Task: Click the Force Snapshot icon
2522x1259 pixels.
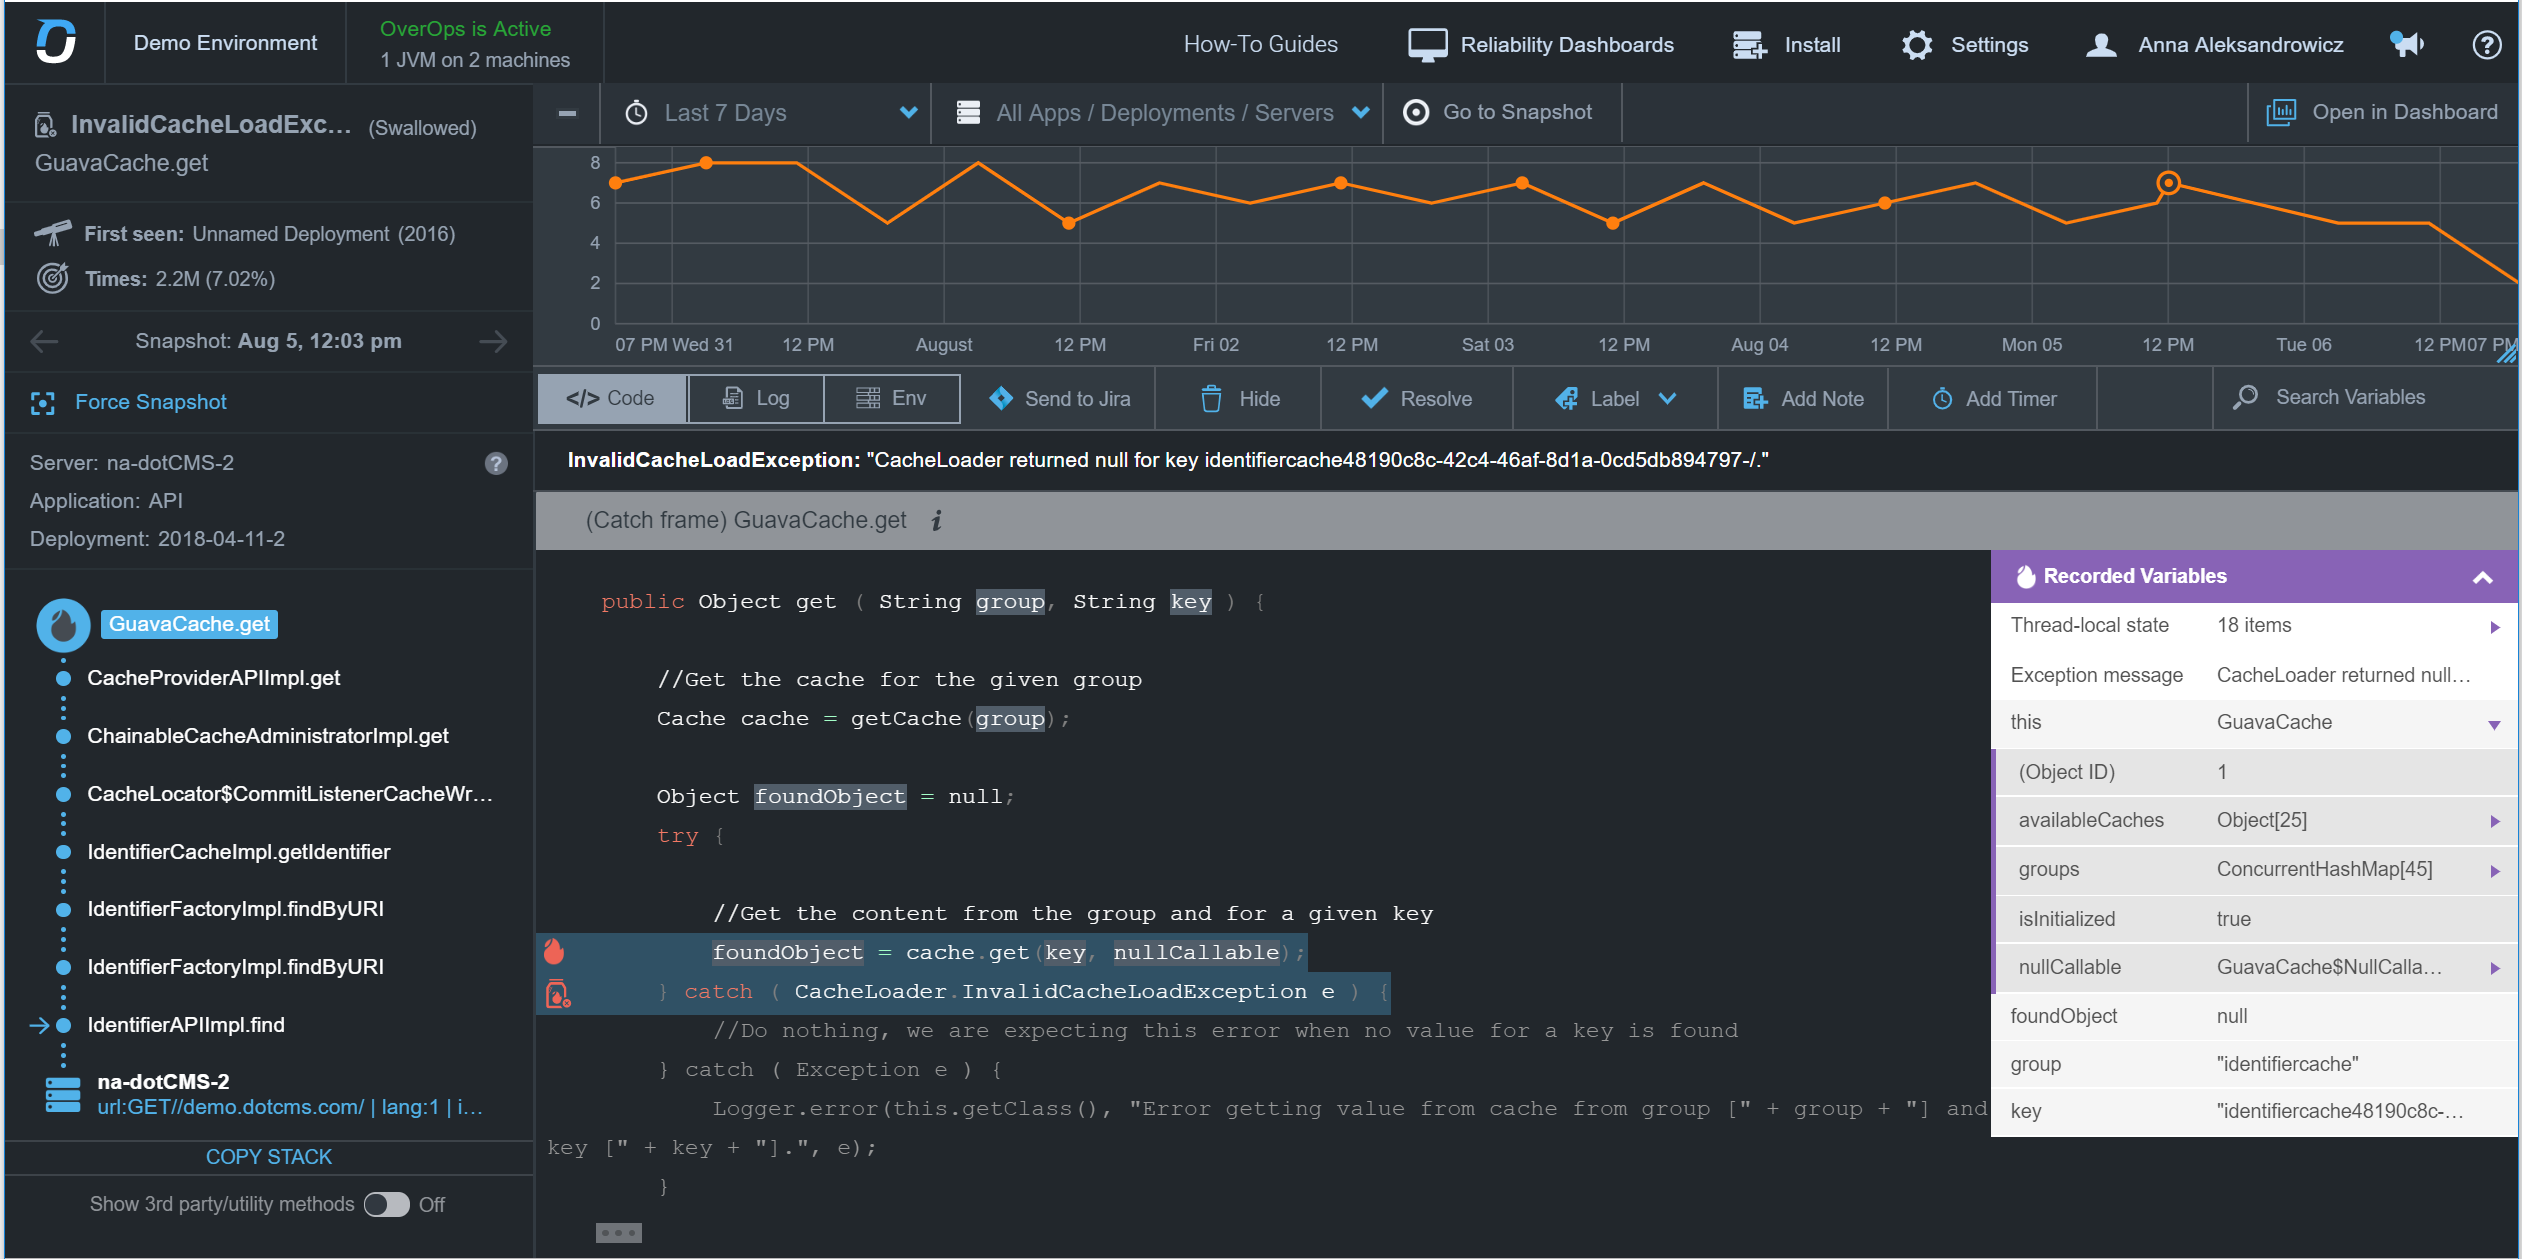Action: 43,402
